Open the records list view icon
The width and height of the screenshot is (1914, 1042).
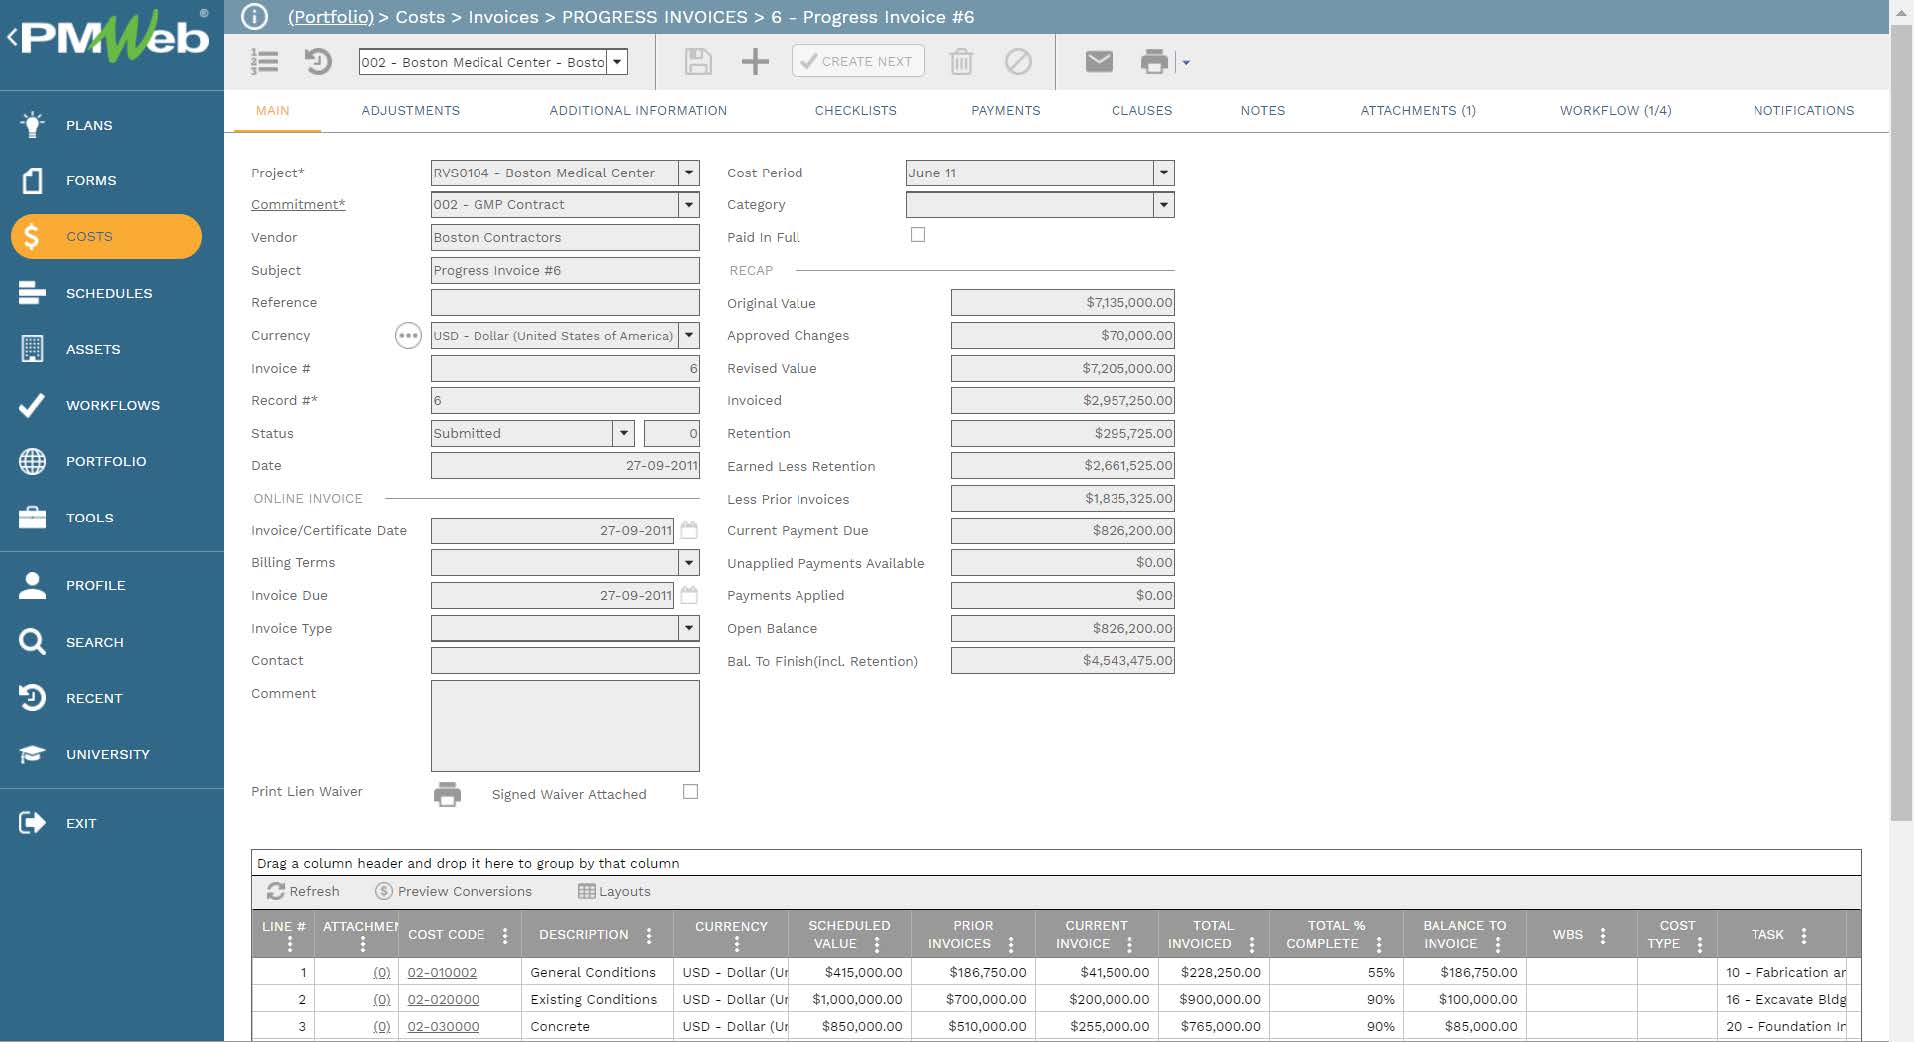264,62
